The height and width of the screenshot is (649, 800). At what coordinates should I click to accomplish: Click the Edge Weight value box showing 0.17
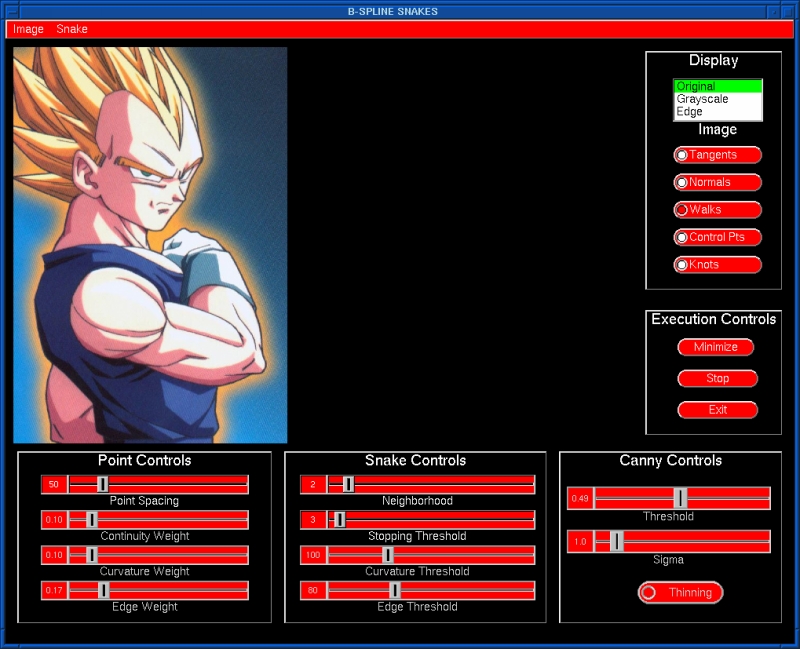[x=54, y=590]
